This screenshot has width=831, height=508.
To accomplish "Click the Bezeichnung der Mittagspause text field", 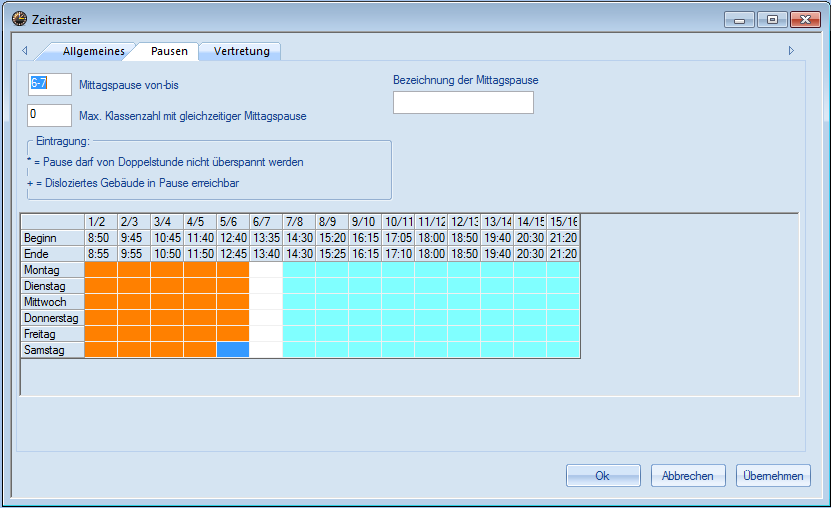I will pyautogui.click(x=463, y=103).
